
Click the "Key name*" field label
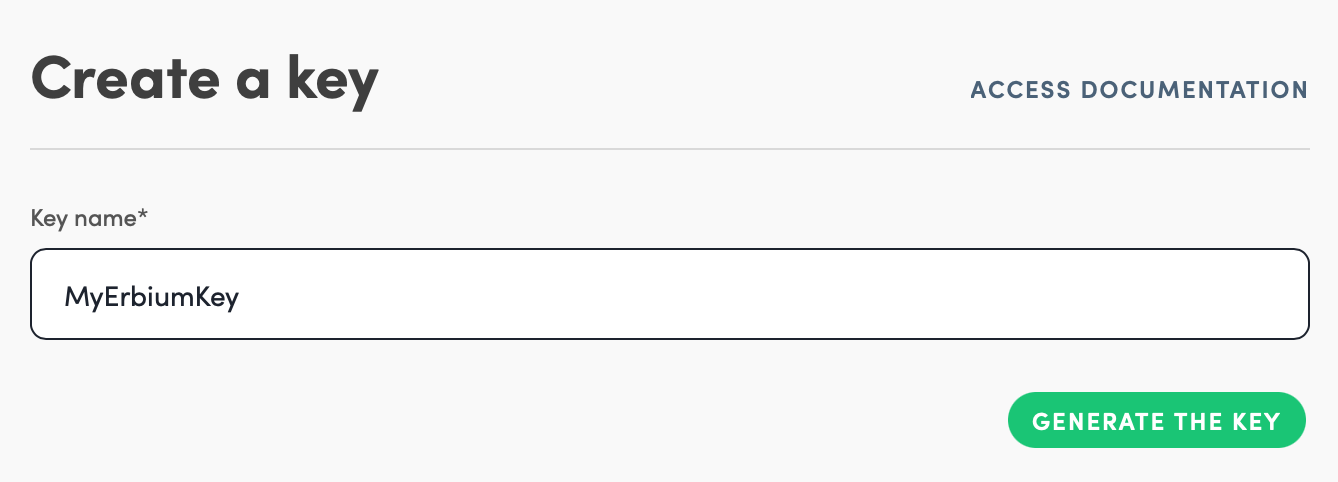tap(89, 218)
